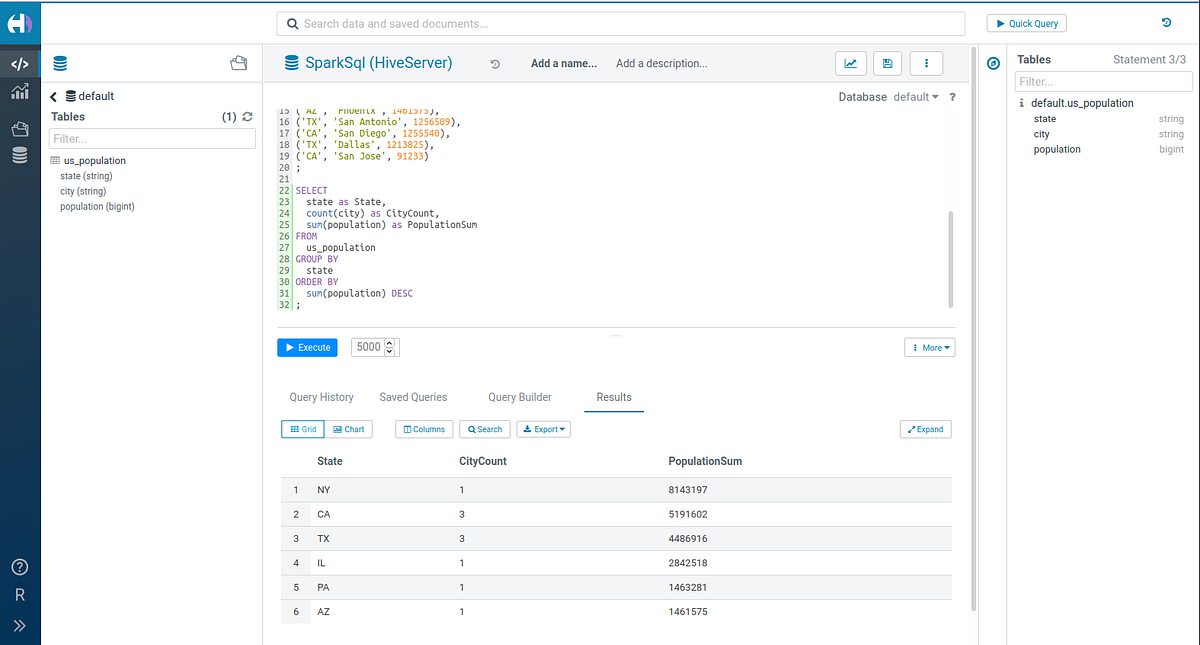Switch the Results view back to Grid

click(x=302, y=428)
